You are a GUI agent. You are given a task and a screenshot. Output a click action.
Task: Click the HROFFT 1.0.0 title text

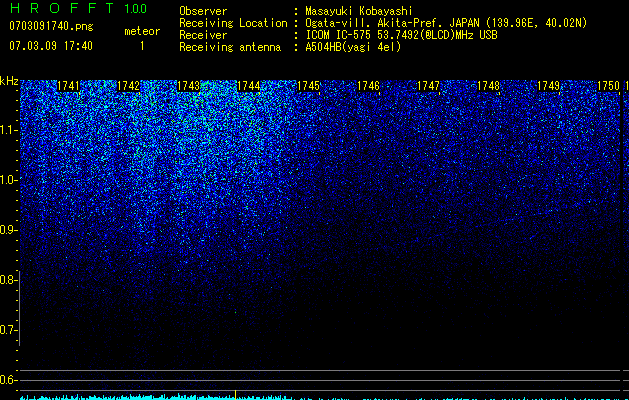(x=78, y=8)
